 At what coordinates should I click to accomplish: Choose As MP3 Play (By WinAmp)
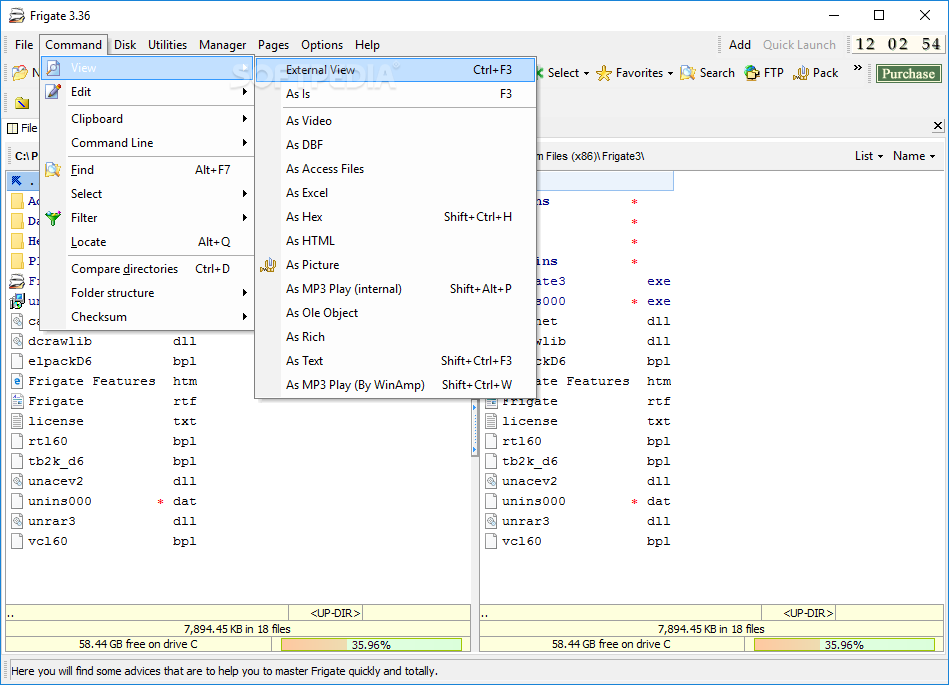coord(396,385)
